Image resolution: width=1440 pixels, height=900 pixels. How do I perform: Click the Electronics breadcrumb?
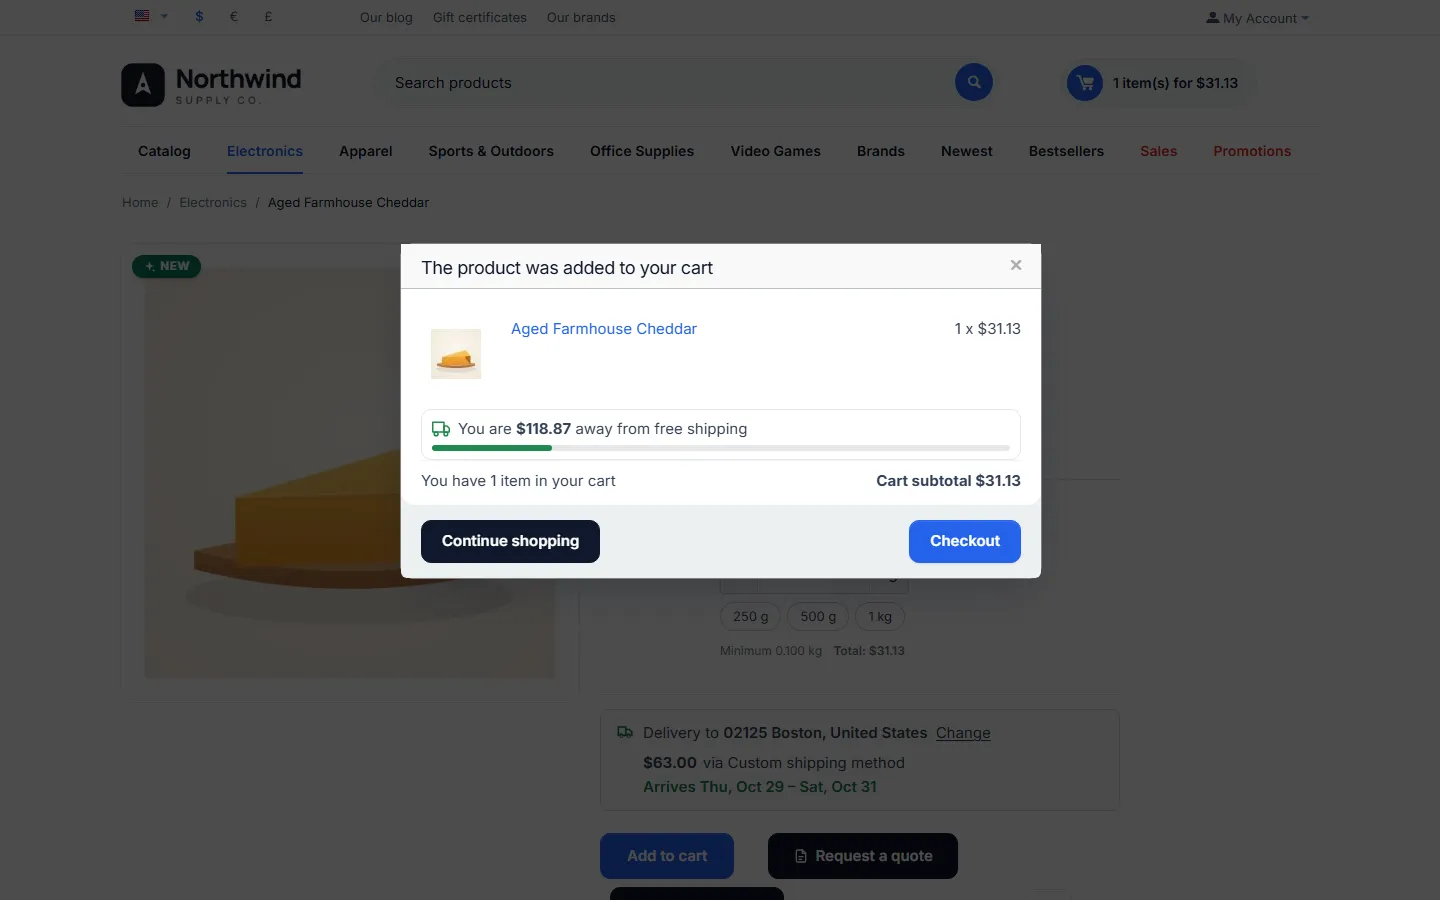[x=213, y=202]
